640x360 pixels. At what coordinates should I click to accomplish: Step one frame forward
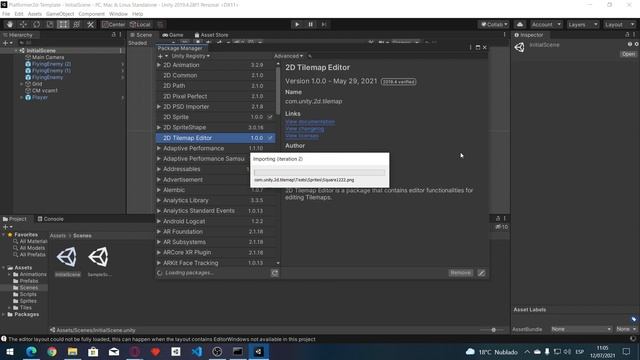[x=324, y=24]
